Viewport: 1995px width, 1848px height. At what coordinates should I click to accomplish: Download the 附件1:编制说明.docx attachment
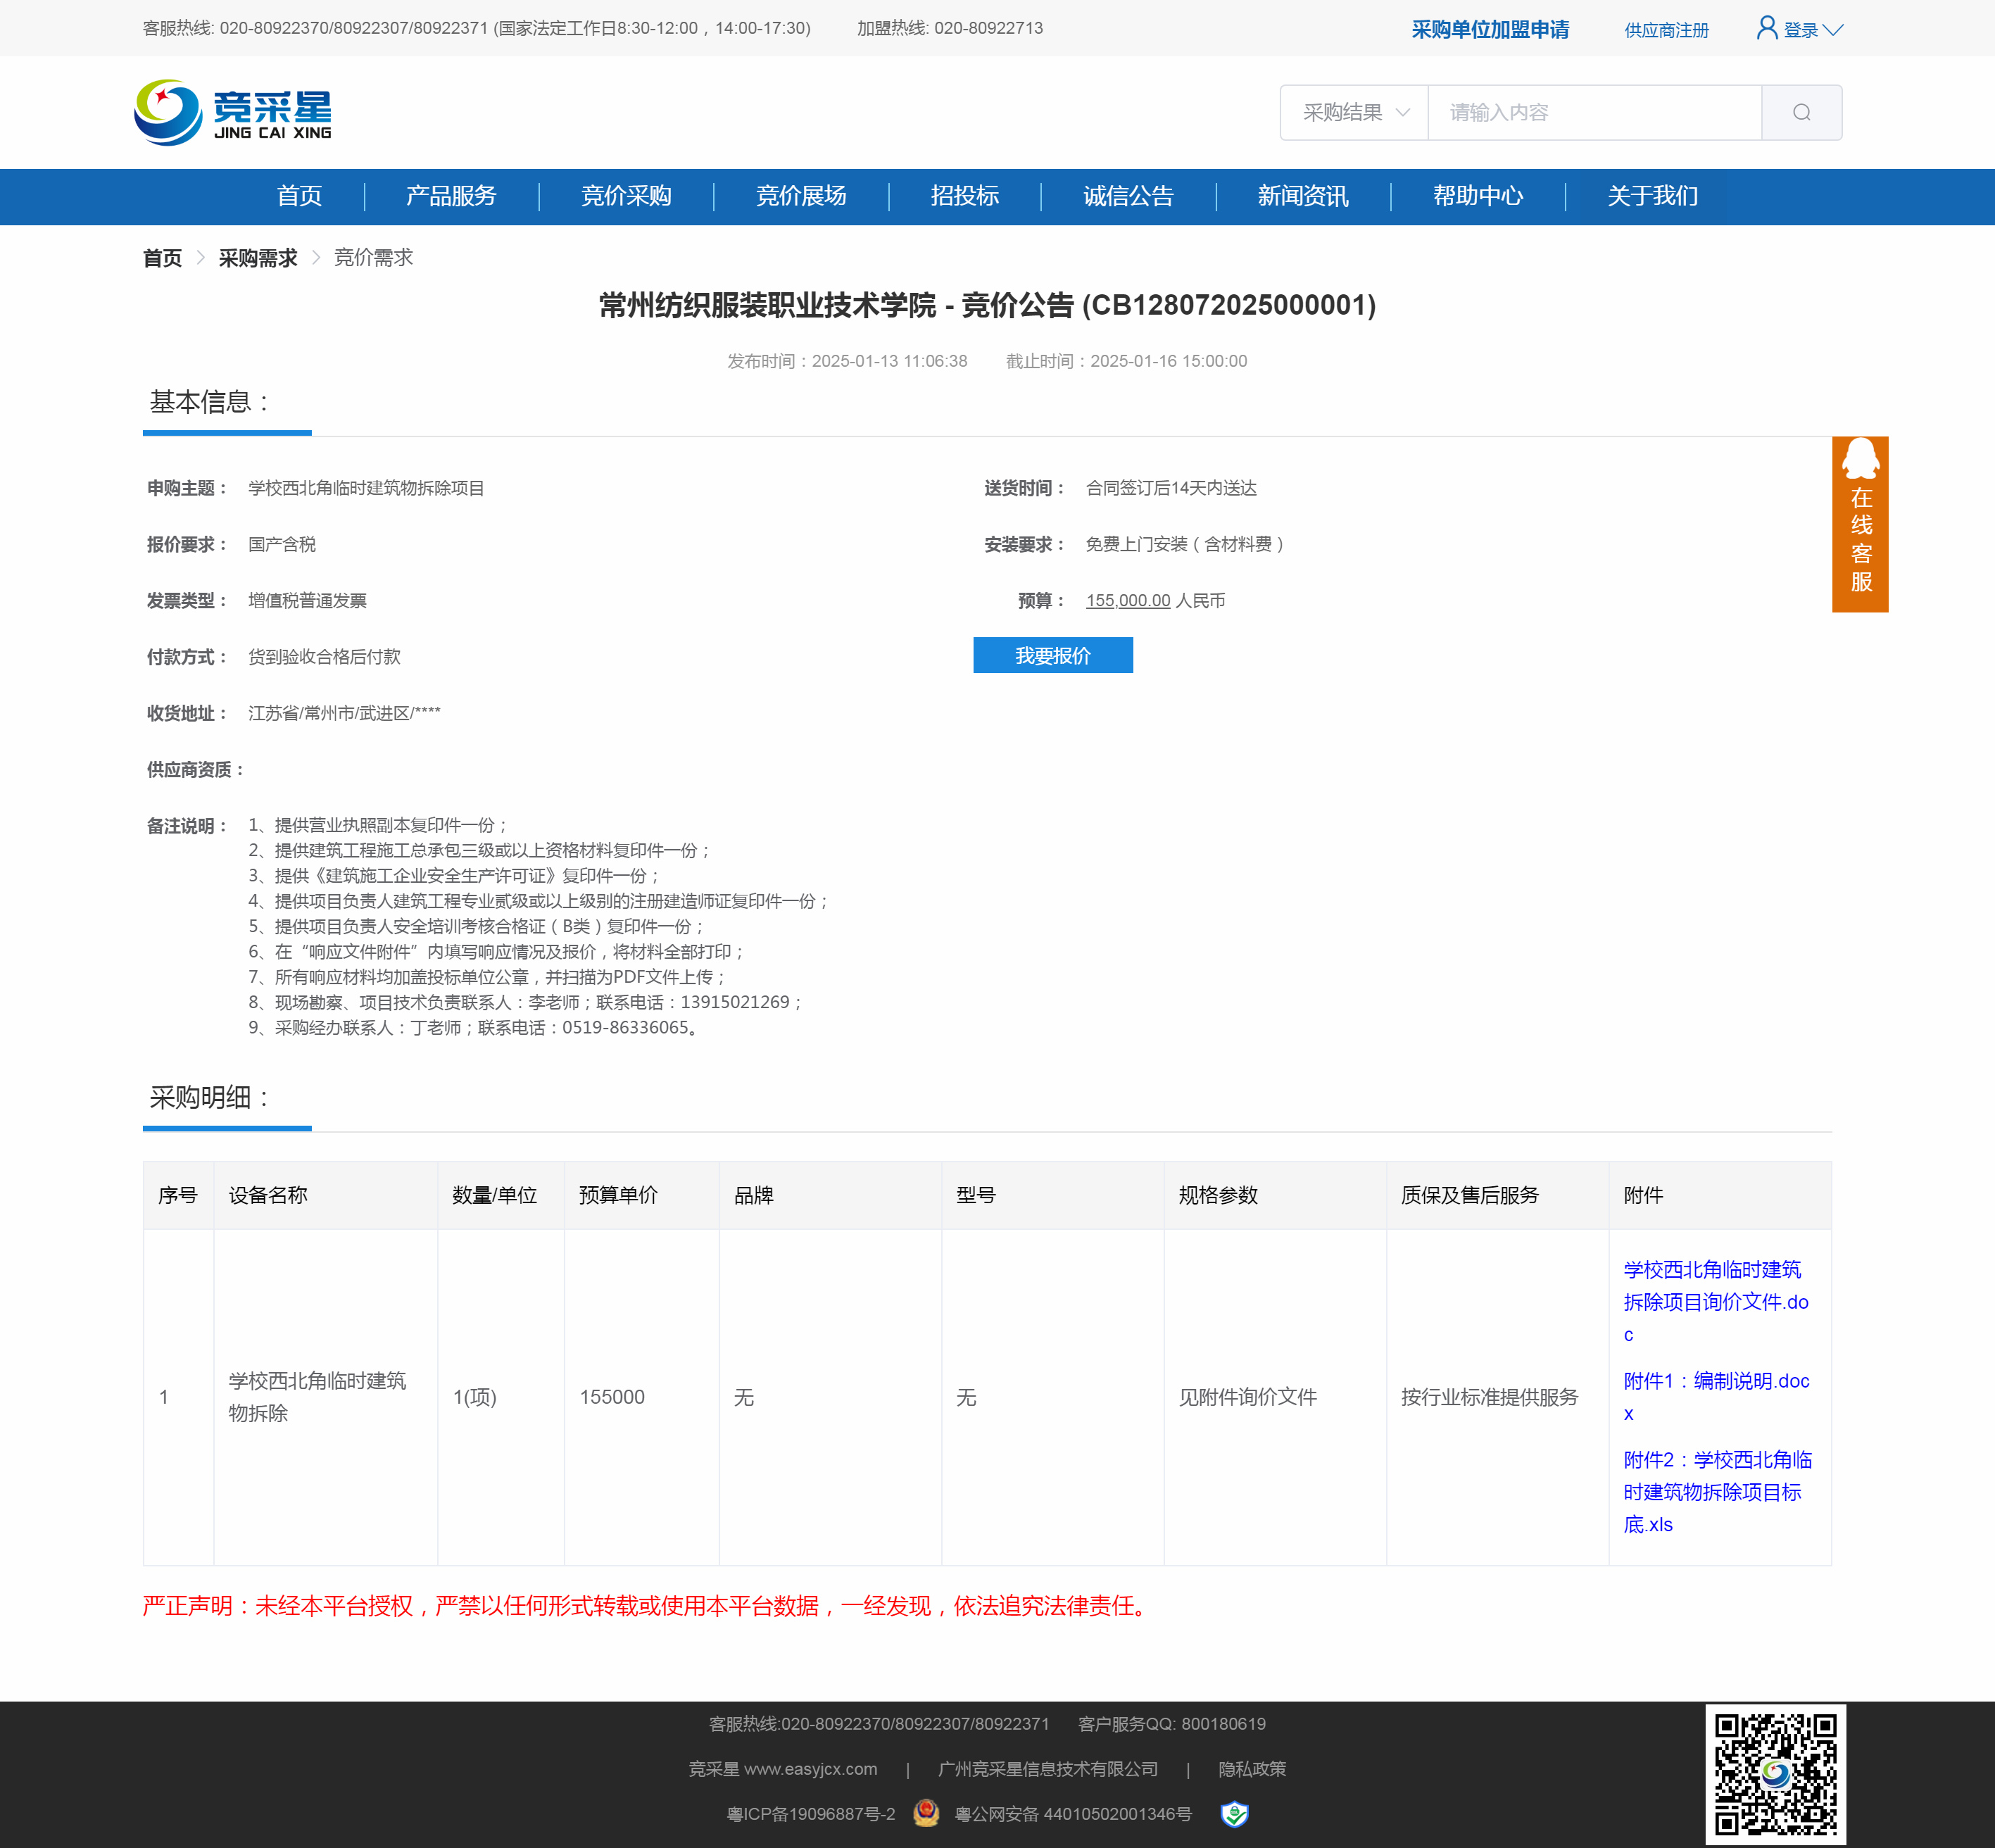pos(1716,1381)
